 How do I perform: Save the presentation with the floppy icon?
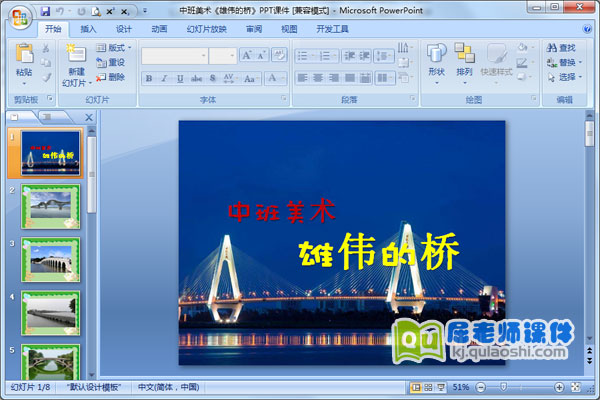tap(46, 11)
